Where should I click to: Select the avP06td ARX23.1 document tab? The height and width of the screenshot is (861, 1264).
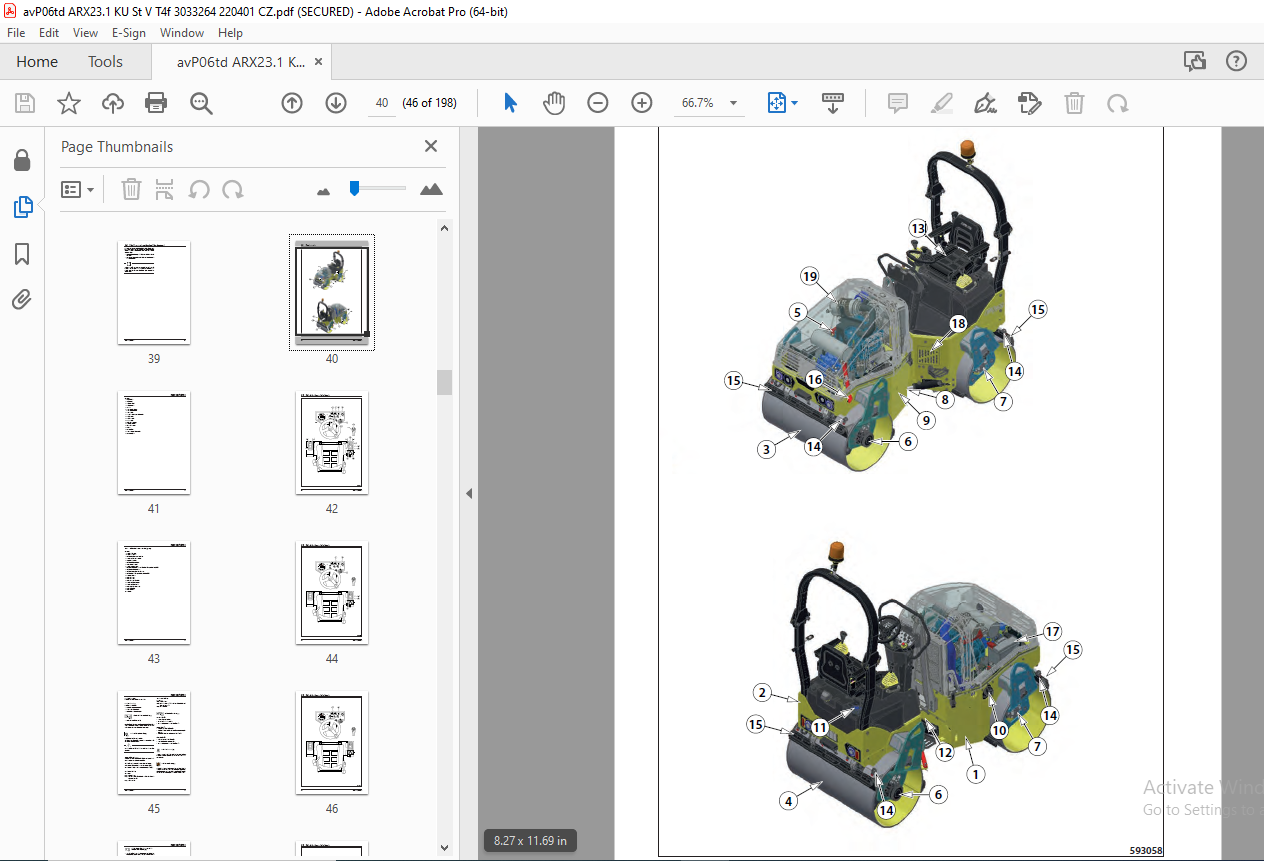click(x=241, y=62)
